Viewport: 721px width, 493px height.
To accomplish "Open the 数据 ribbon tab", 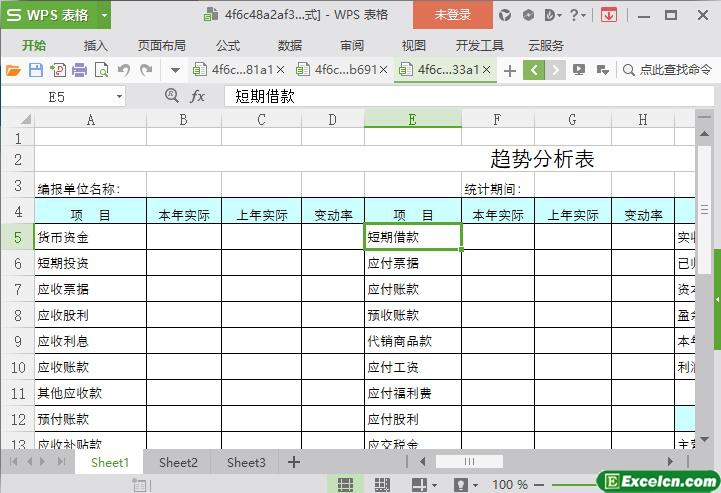I will [290, 46].
